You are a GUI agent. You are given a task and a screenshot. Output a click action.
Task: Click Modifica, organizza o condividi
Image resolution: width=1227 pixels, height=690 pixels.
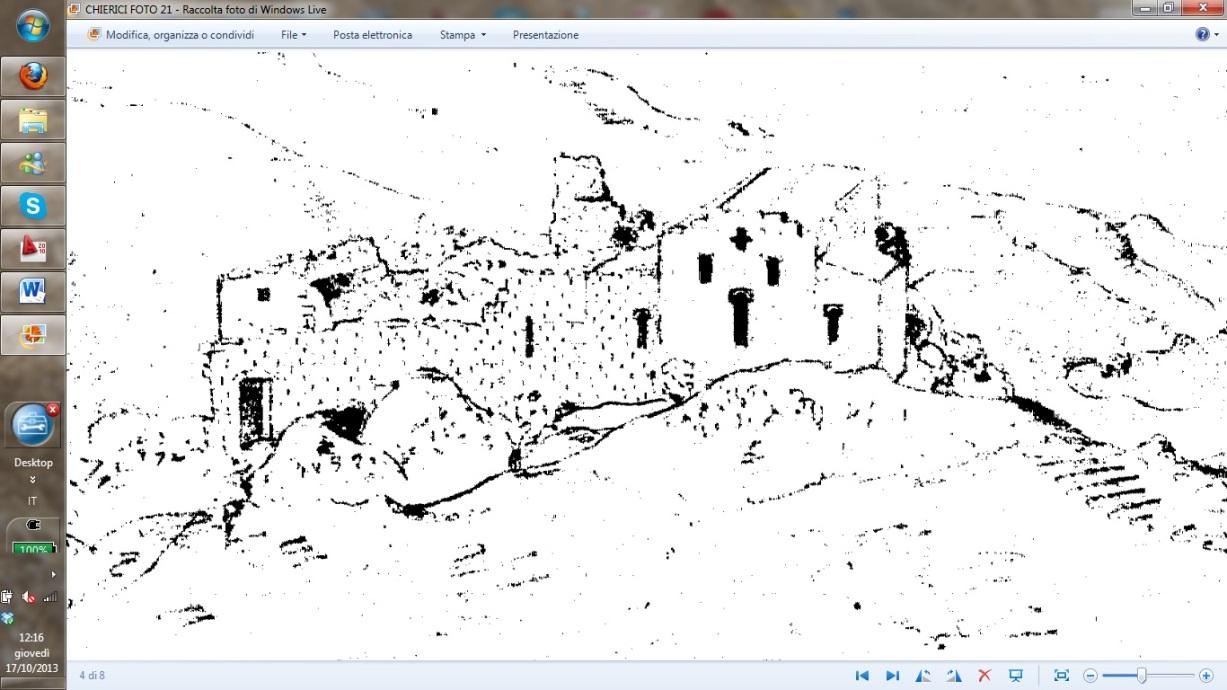[x=170, y=35]
